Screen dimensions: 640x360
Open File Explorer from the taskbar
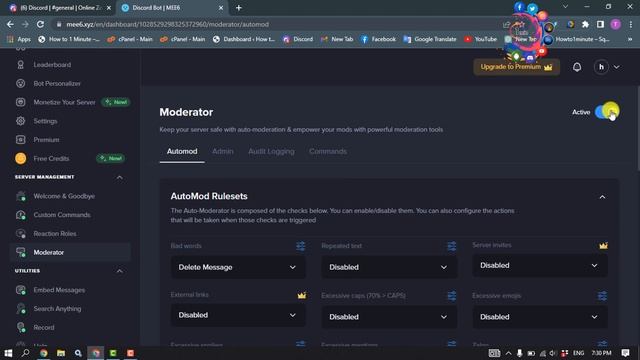coord(61,353)
